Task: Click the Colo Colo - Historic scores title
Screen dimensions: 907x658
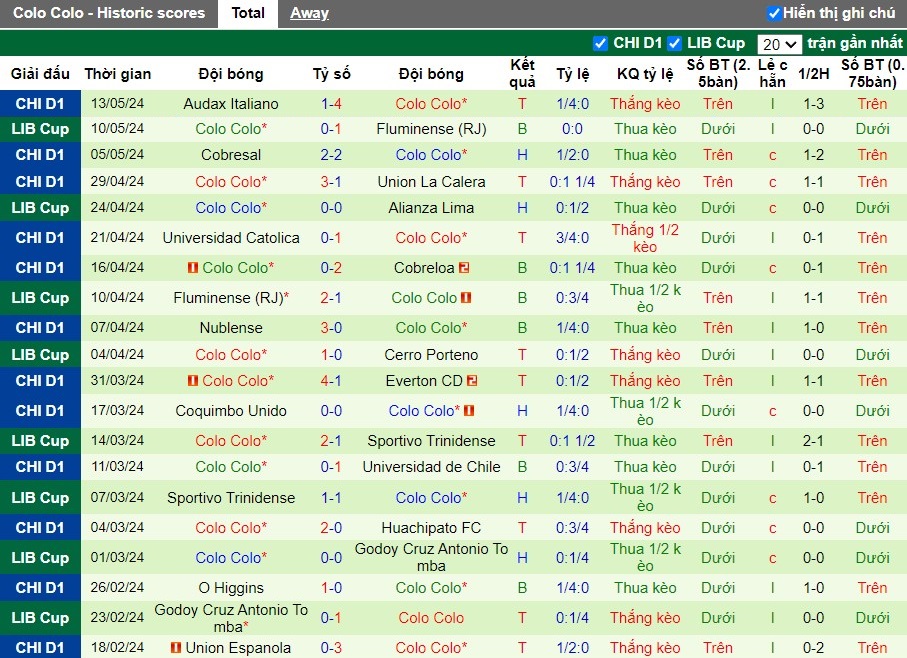Action: pos(109,13)
